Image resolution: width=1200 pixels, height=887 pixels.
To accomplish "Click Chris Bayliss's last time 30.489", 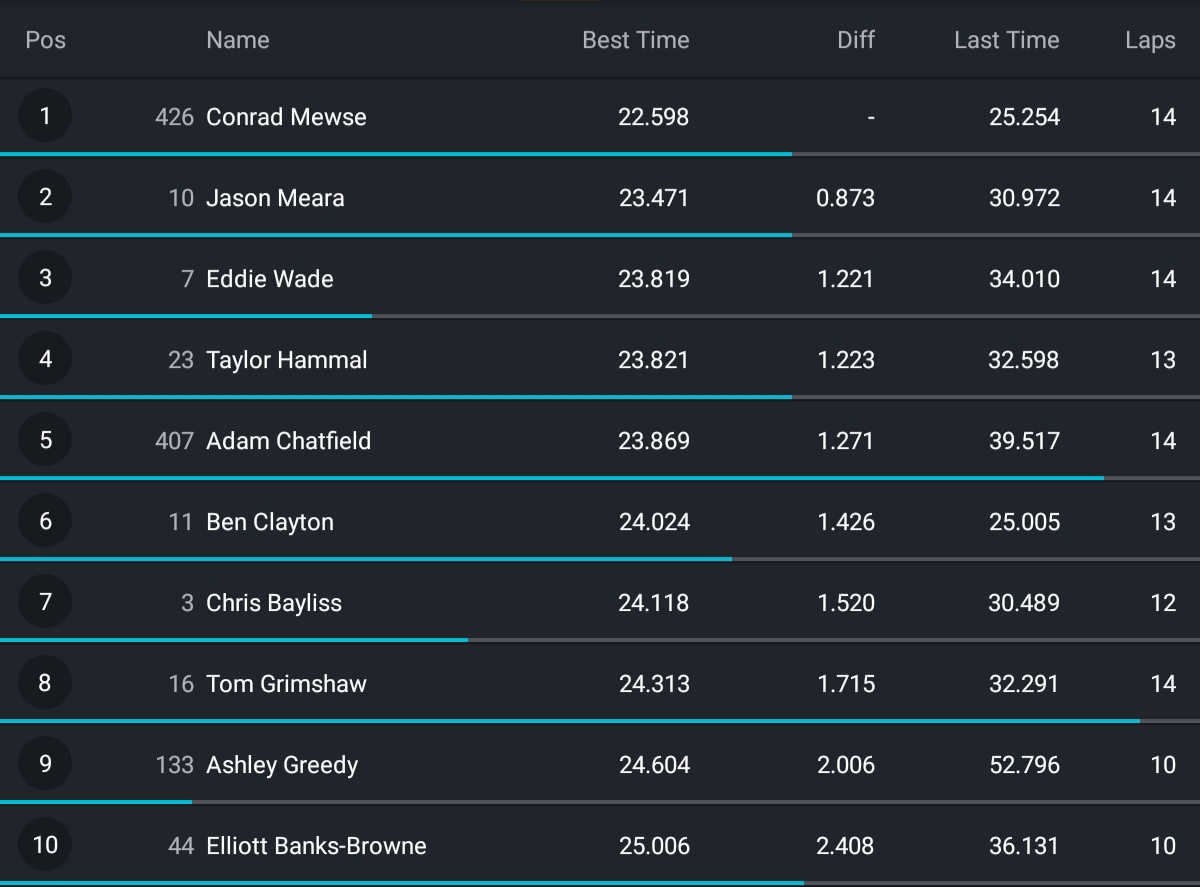I will [1024, 603].
